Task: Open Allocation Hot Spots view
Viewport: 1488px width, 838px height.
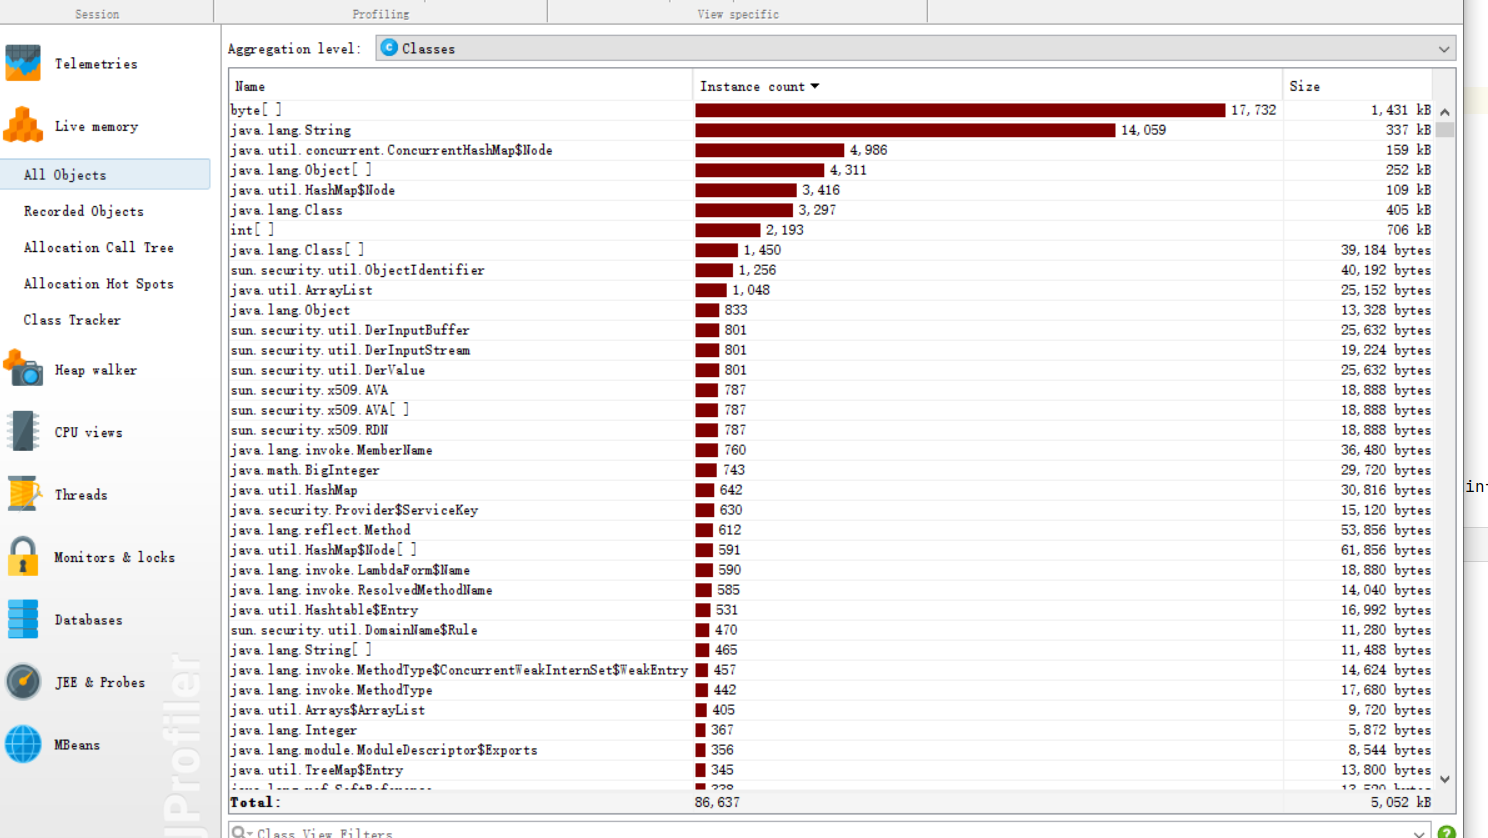Action: click(x=99, y=284)
